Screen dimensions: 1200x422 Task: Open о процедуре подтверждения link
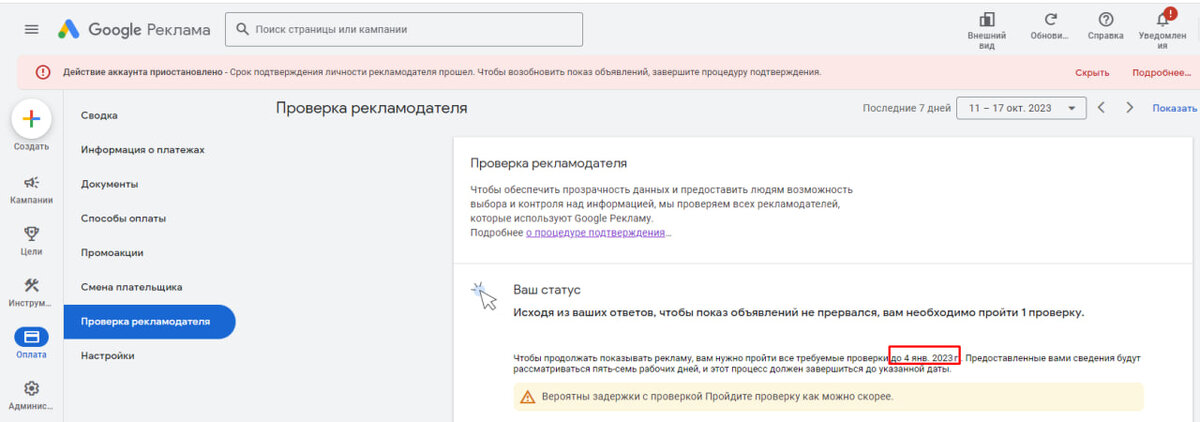595,232
